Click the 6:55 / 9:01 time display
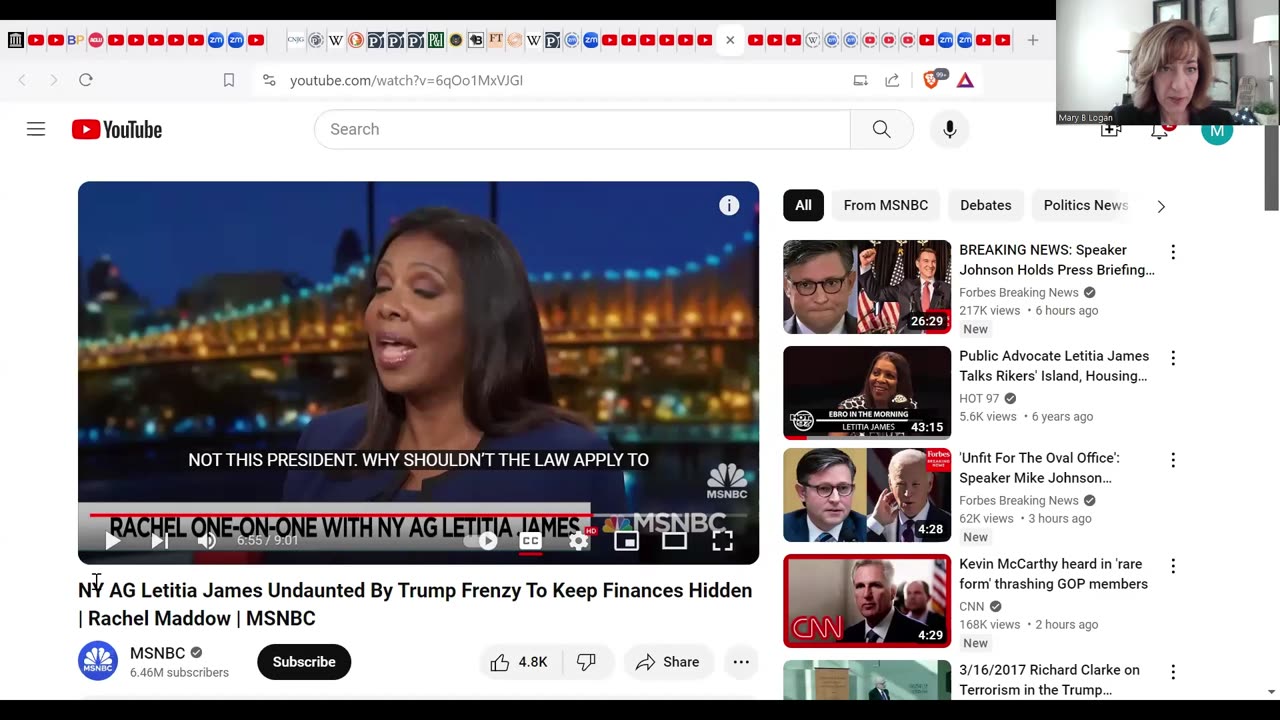Screen dimensions: 1280x720 pos(267,541)
